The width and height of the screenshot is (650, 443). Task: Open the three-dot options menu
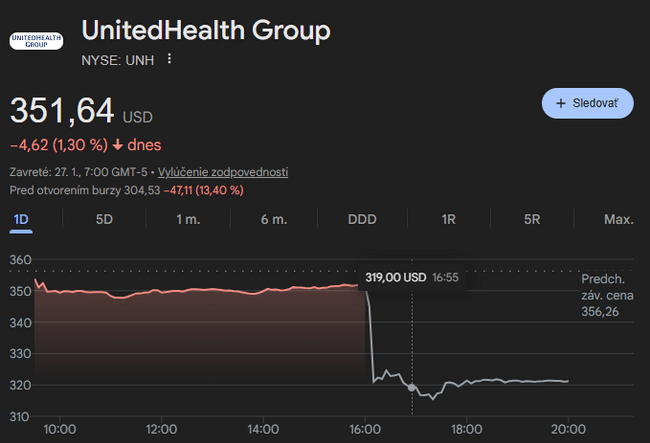169,59
